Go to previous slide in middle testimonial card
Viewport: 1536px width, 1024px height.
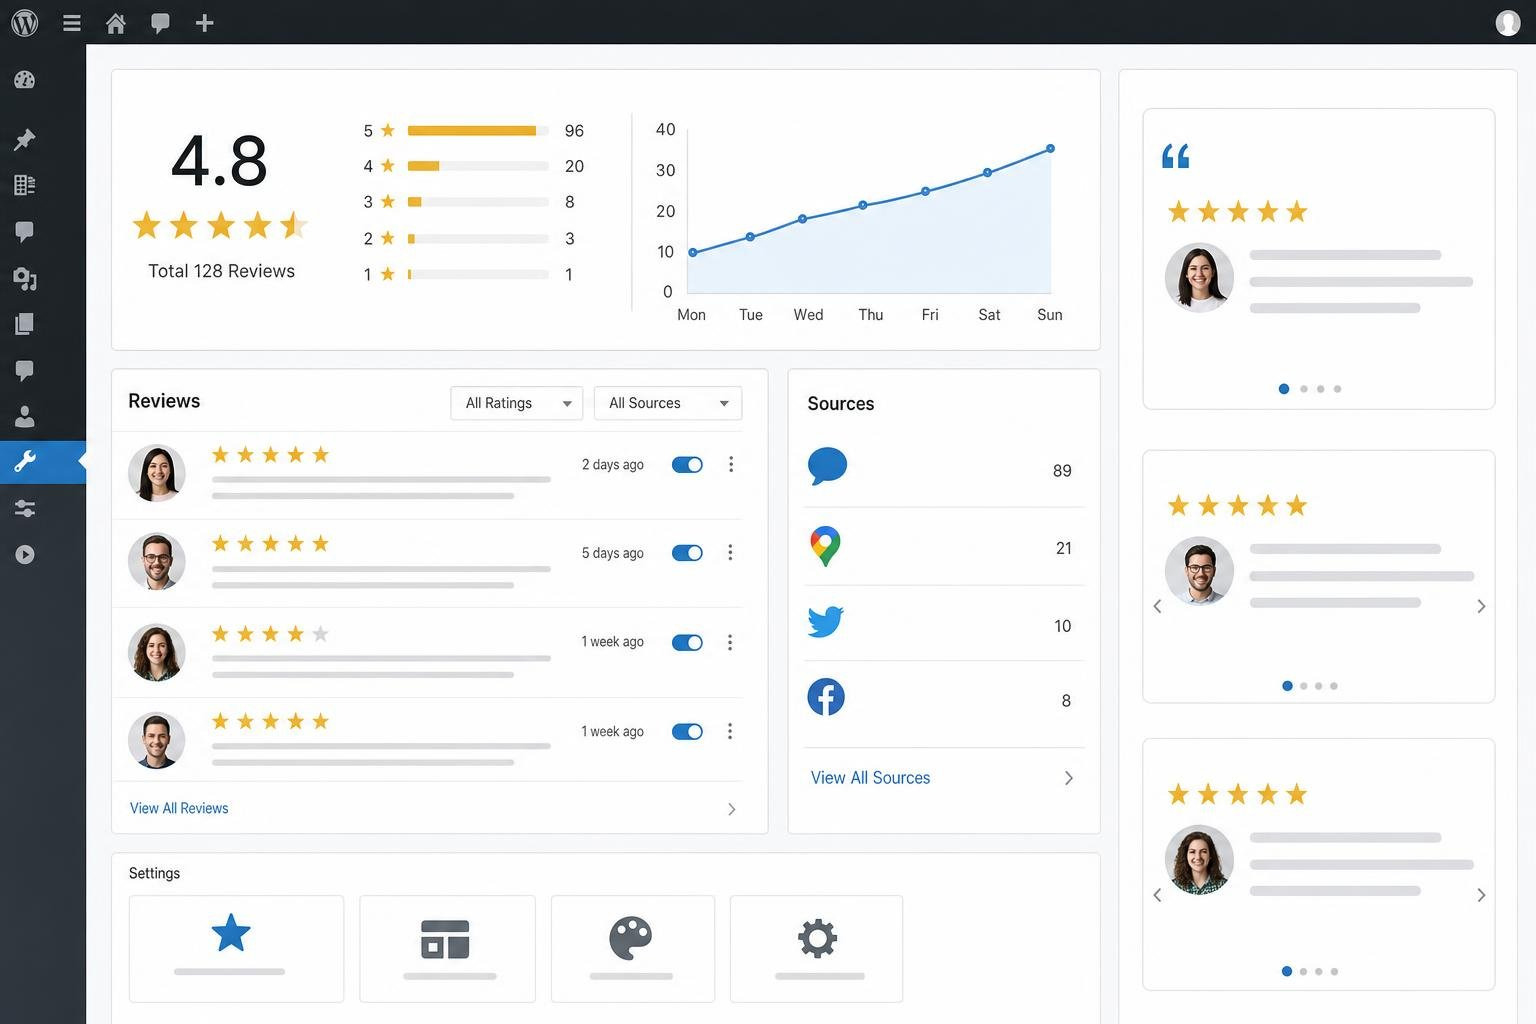1157,606
